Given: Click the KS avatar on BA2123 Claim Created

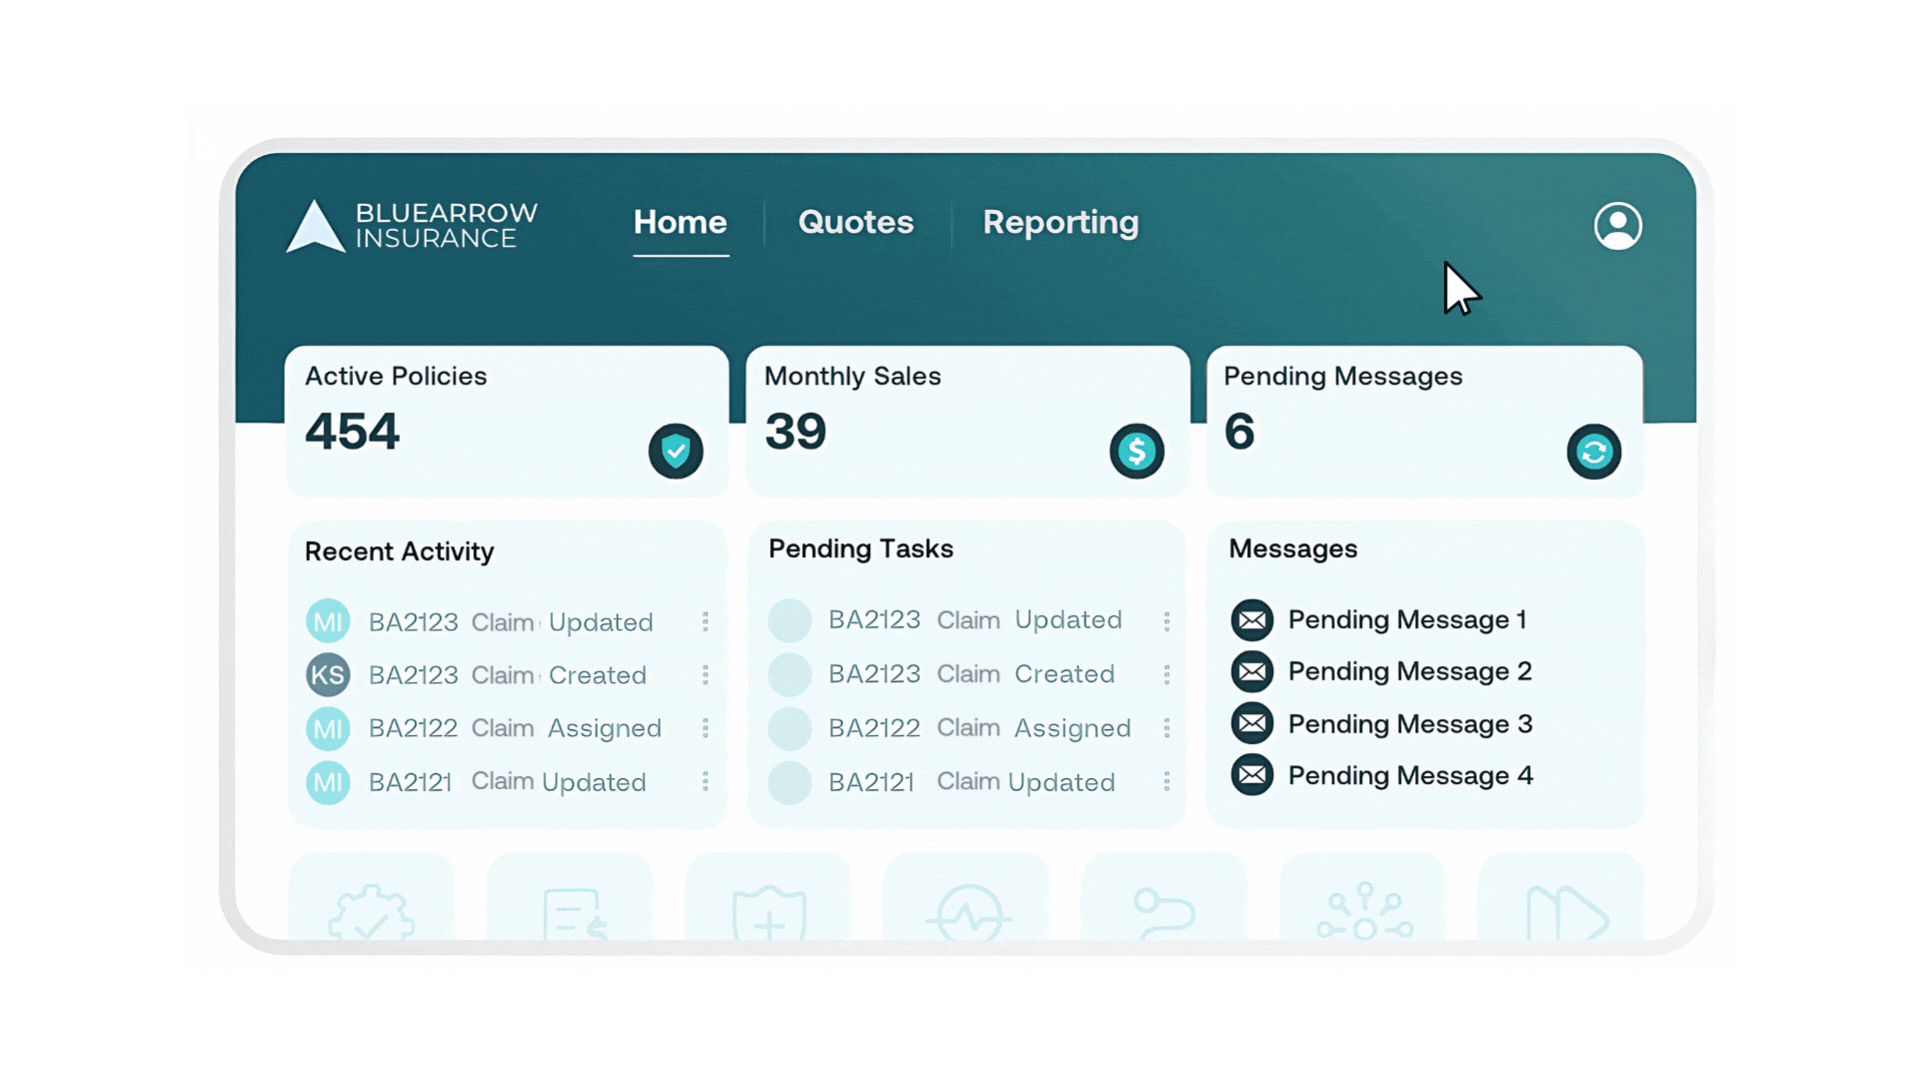Looking at the screenshot, I should (328, 675).
